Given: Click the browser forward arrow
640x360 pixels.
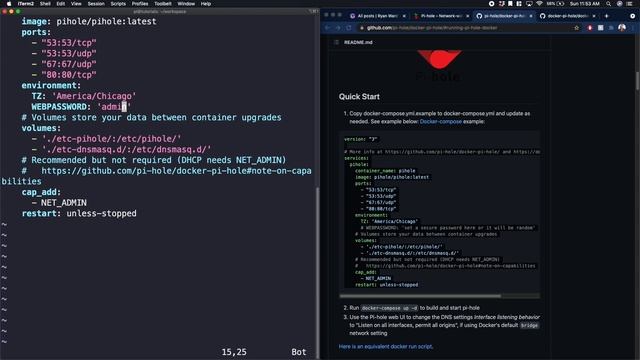Looking at the screenshot, I should pos(338,28).
